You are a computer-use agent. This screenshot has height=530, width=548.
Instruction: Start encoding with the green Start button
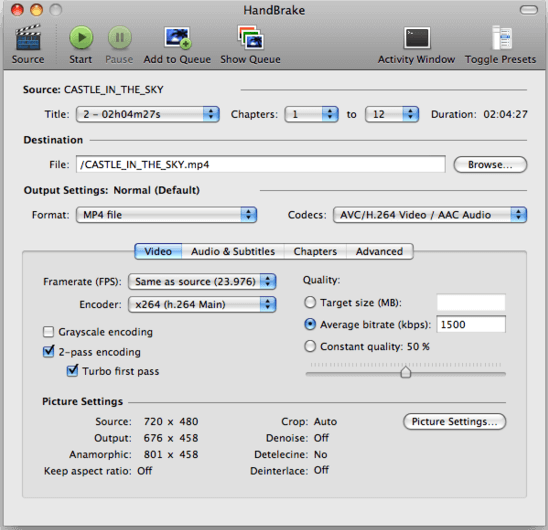81,37
